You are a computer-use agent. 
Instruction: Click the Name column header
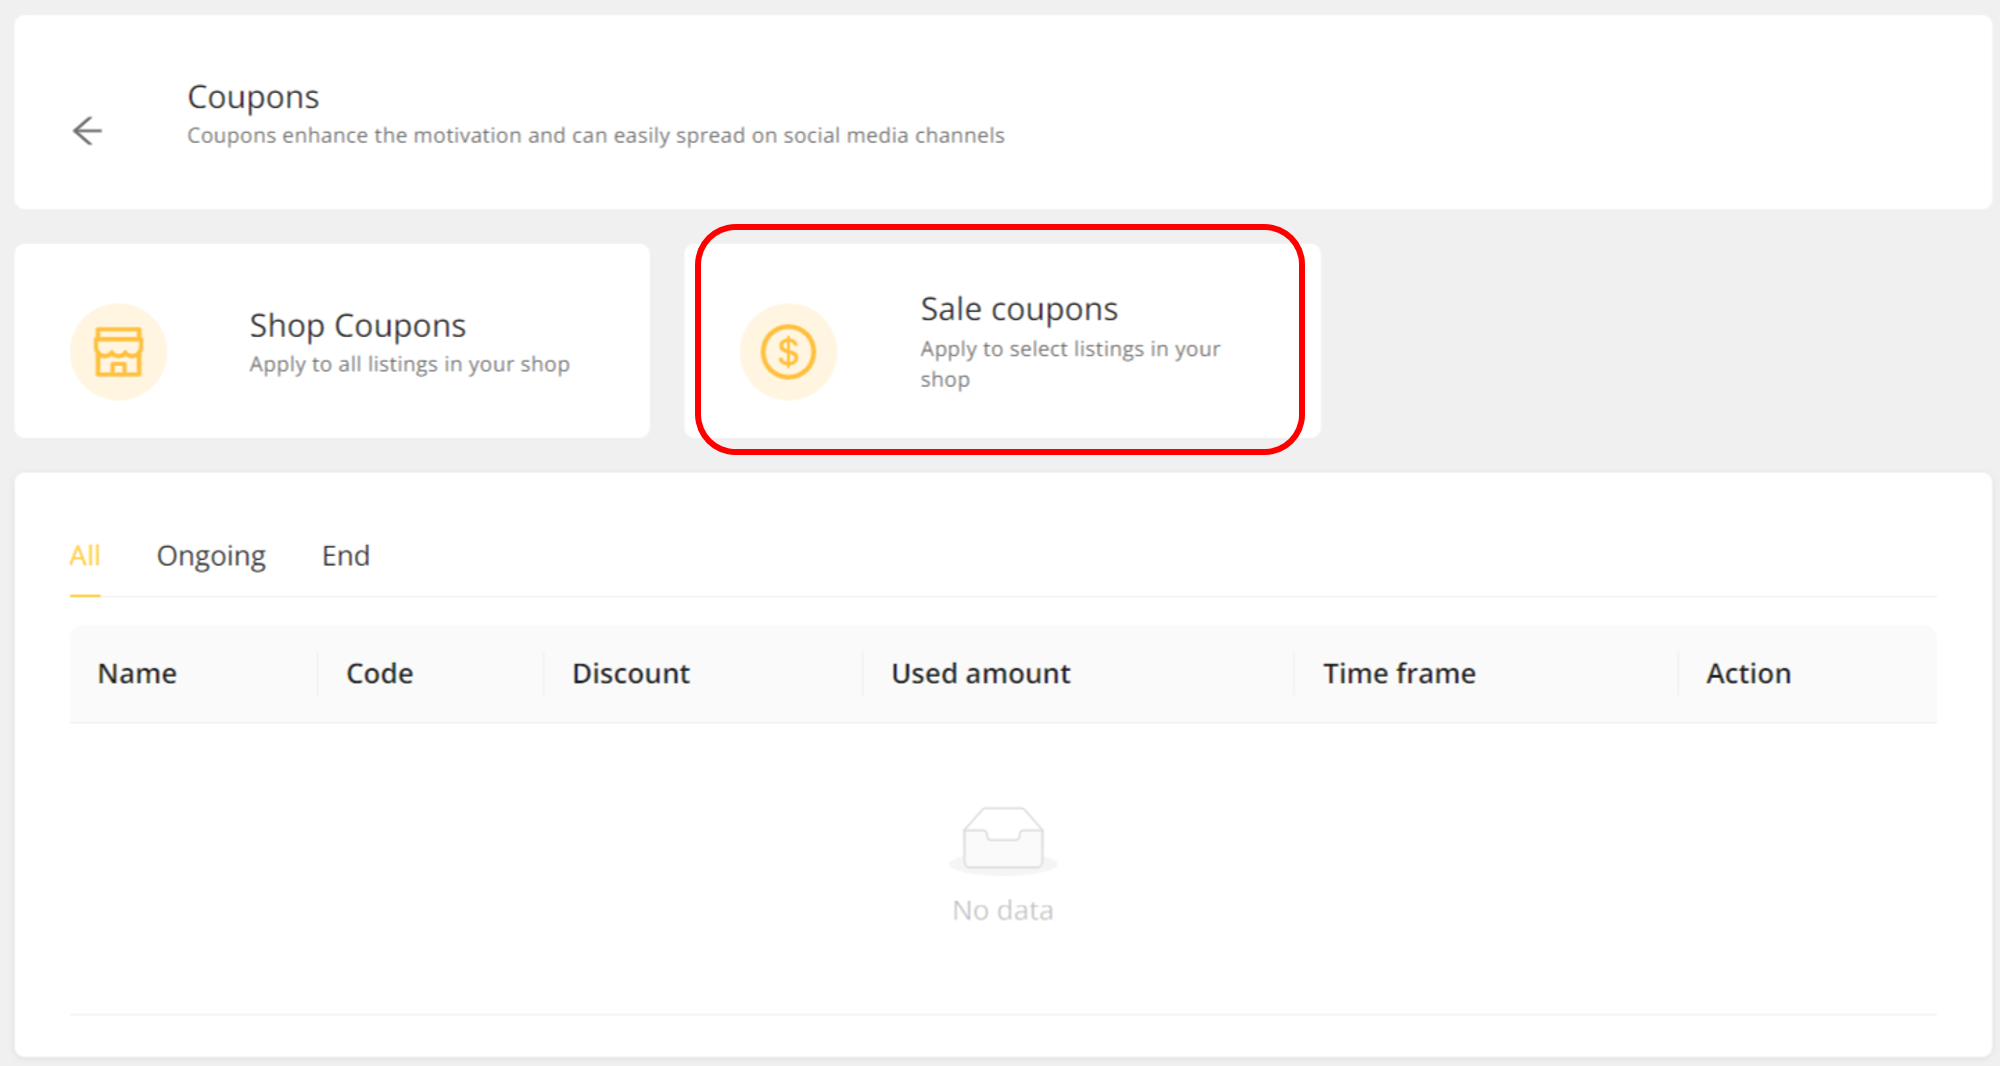click(x=137, y=674)
